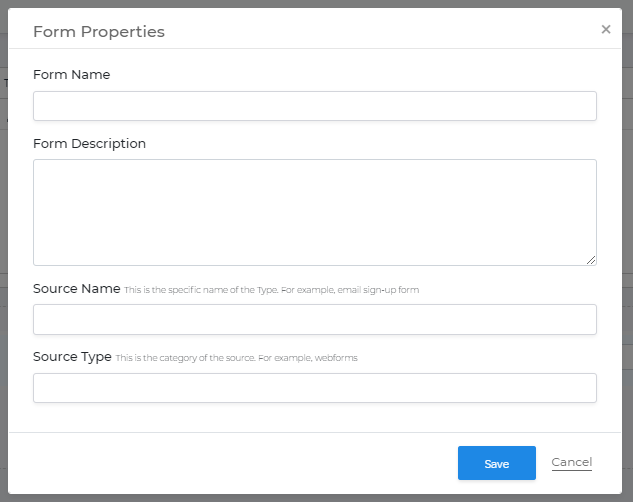Click the Form Name text field

pos(314,106)
